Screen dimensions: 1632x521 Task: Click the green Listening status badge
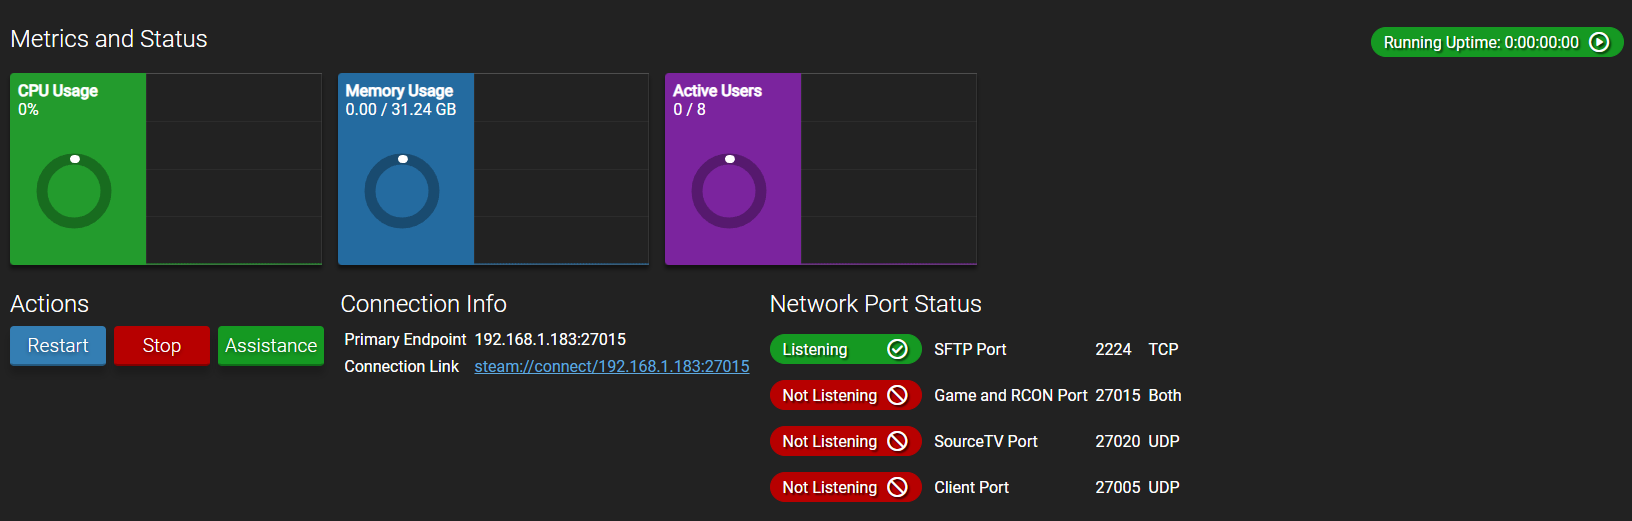pos(828,349)
